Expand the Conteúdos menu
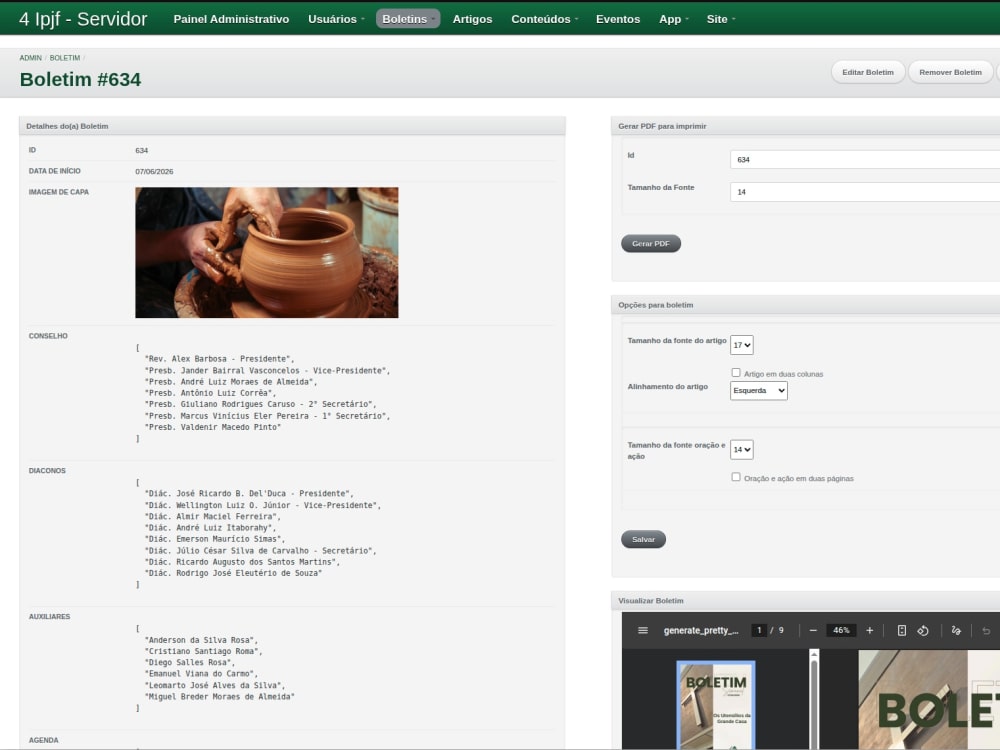The width and height of the screenshot is (1000, 750). (545, 19)
